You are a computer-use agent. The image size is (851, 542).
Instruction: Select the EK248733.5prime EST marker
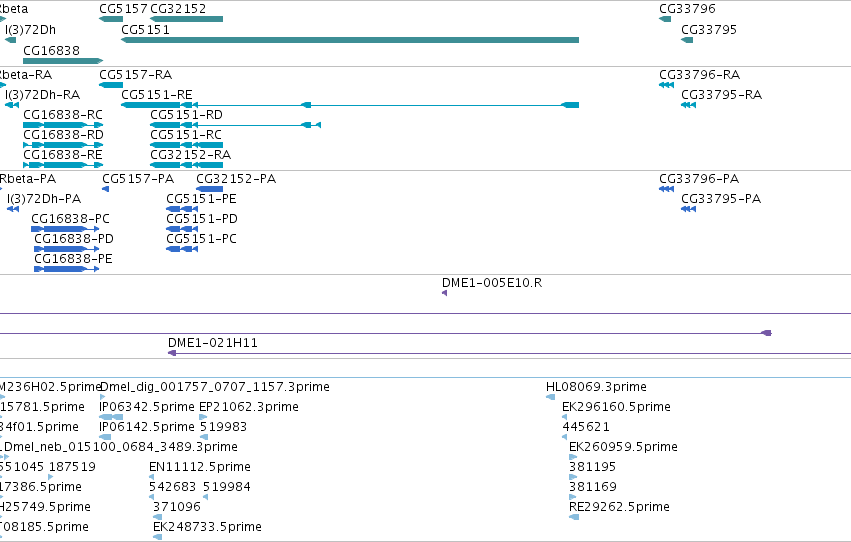point(157,537)
